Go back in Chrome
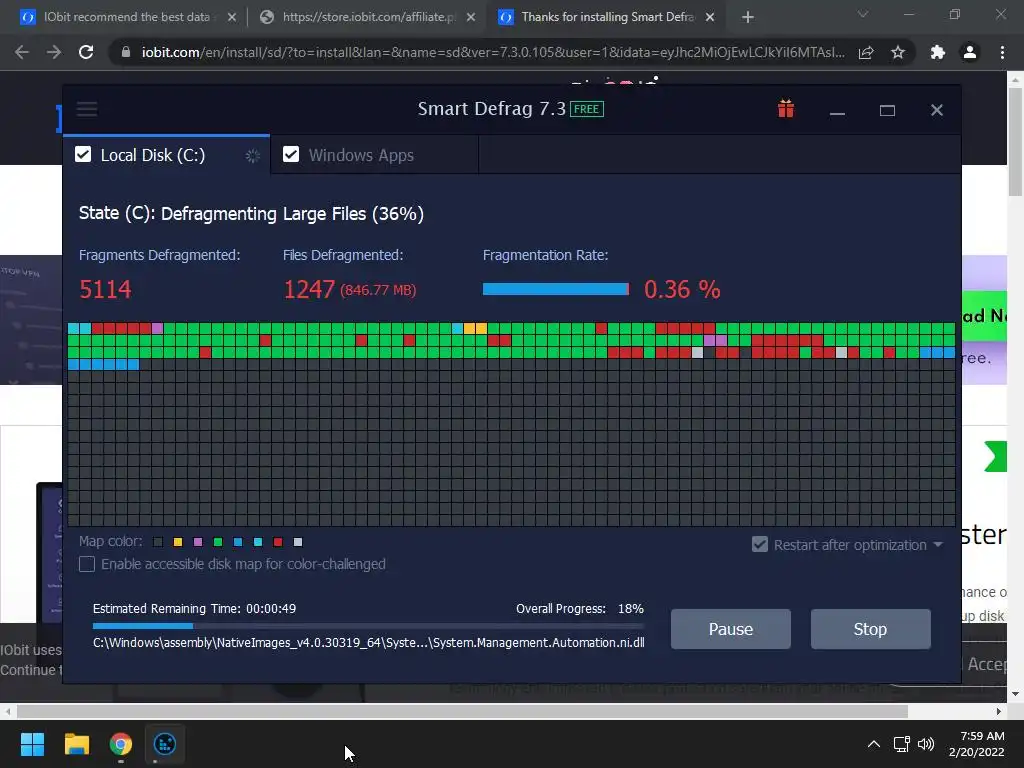 tap(22, 52)
